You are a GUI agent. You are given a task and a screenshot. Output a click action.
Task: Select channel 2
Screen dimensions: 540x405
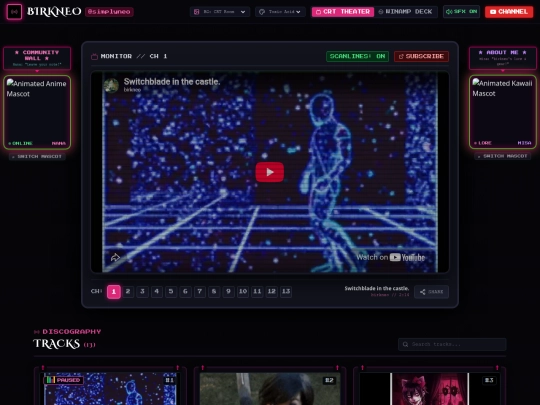(128, 292)
